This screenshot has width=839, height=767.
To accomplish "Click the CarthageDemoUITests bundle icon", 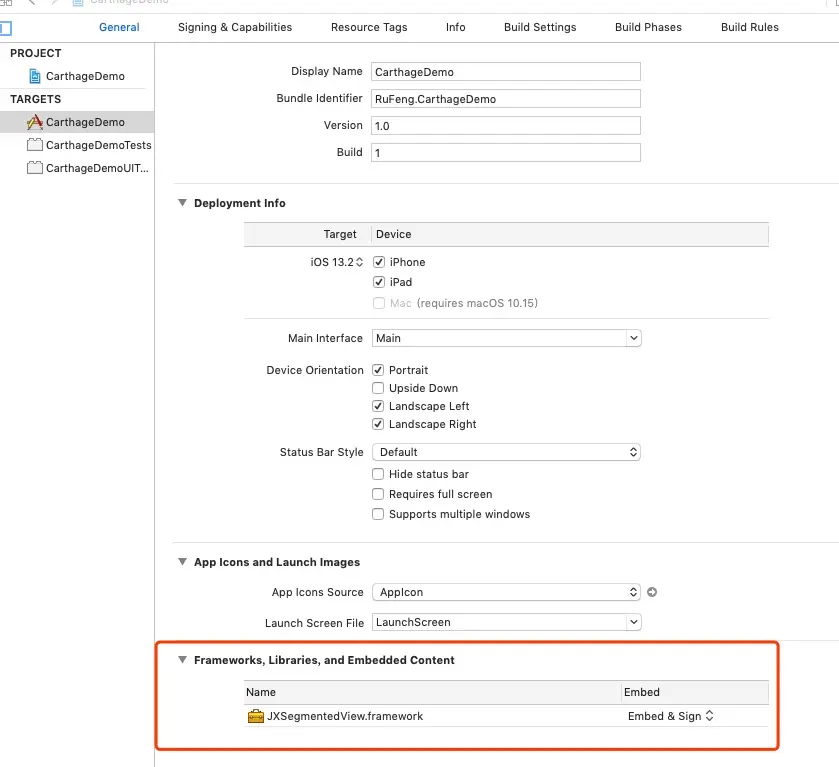I will point(35,168).
